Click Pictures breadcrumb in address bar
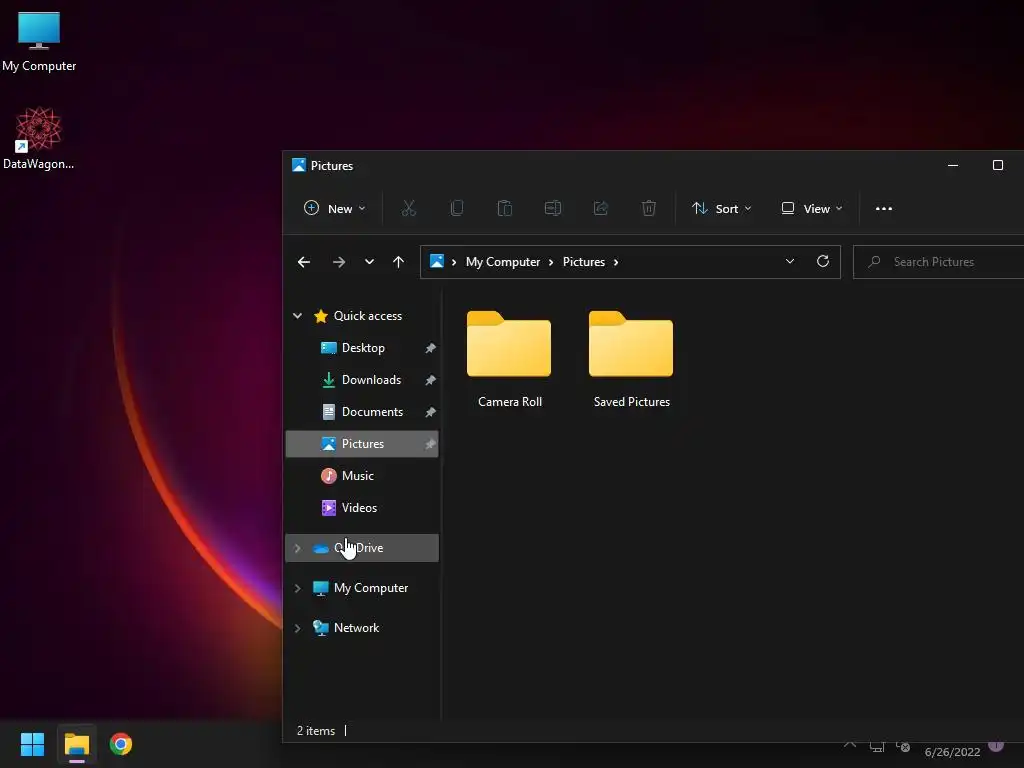The width and height of the screenshot is (1024, 768). (x=584, y=262)
